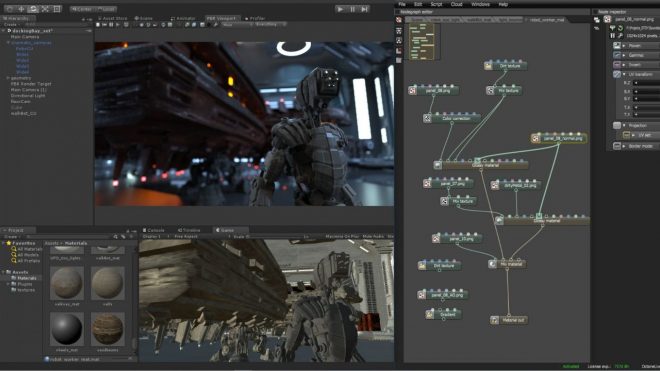Open the Cloud menu in Octane
660x371 pixels.
click(x=456, y=4)
